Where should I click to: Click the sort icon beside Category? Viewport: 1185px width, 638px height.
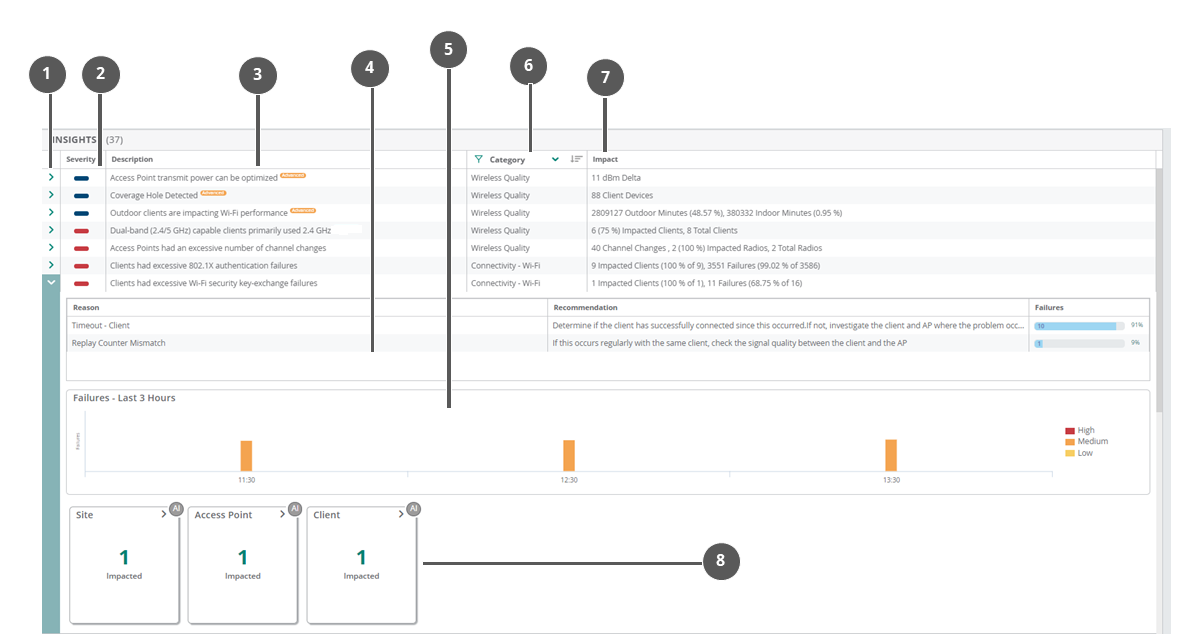click(576, 160)
